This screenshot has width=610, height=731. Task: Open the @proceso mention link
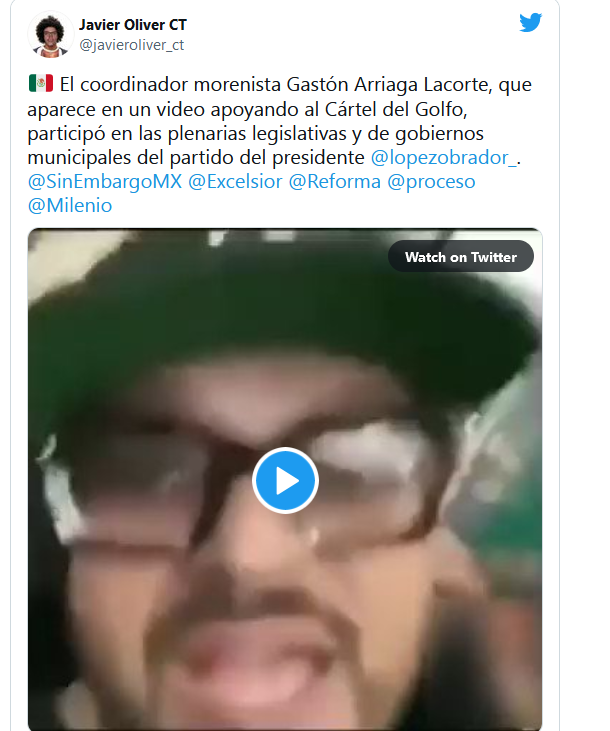[431, 182]
